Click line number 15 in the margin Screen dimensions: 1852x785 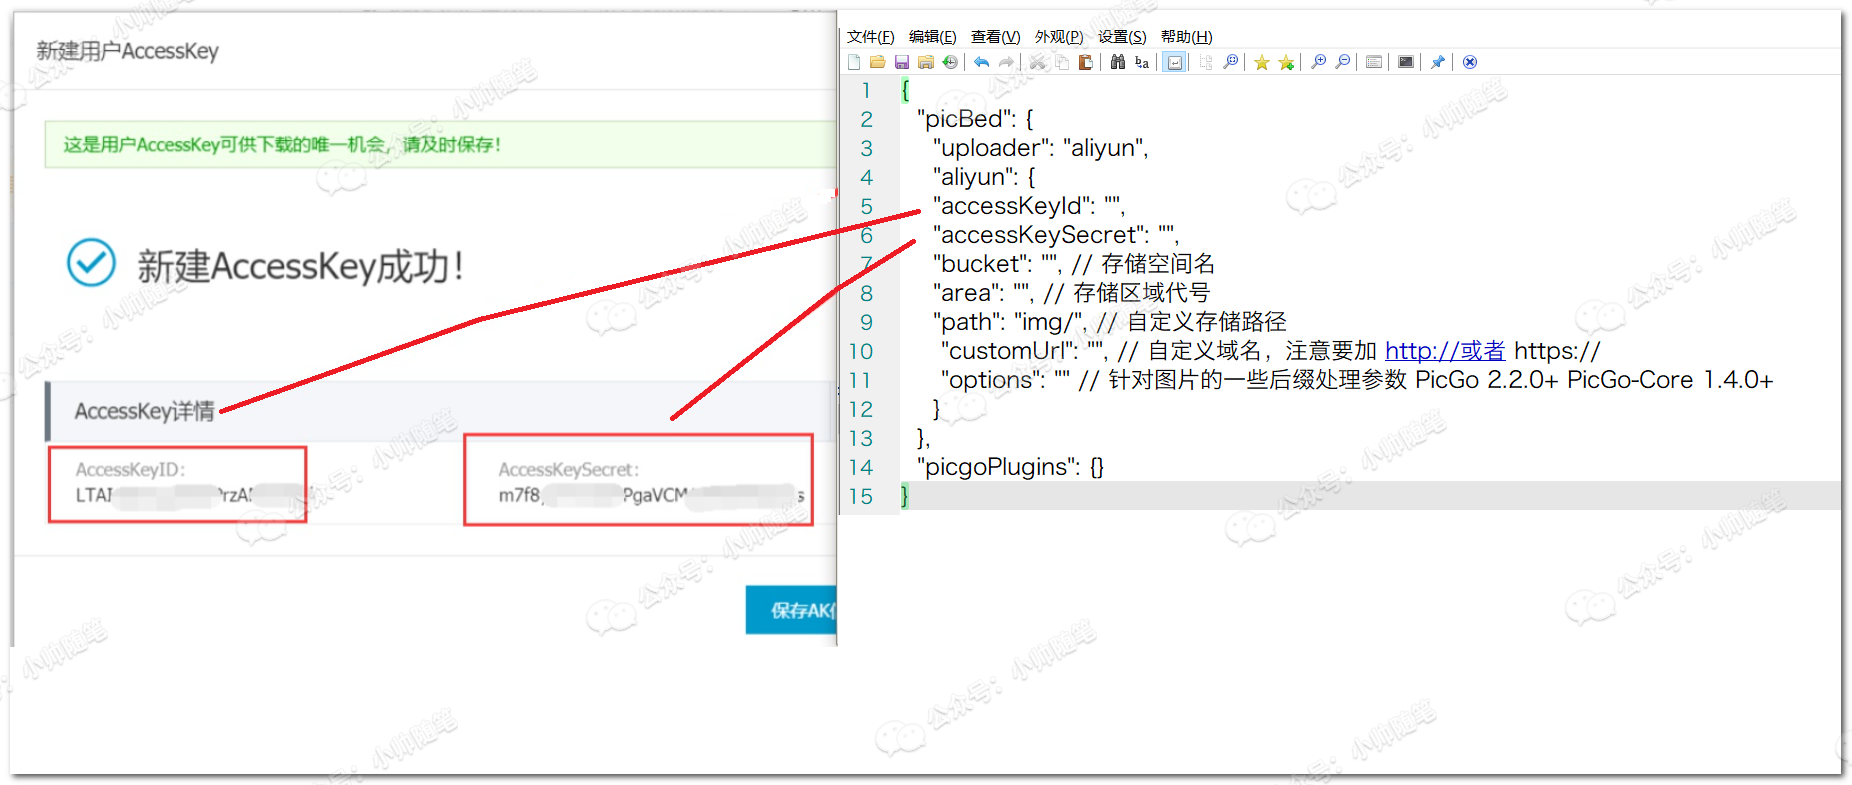click(861, 496)
